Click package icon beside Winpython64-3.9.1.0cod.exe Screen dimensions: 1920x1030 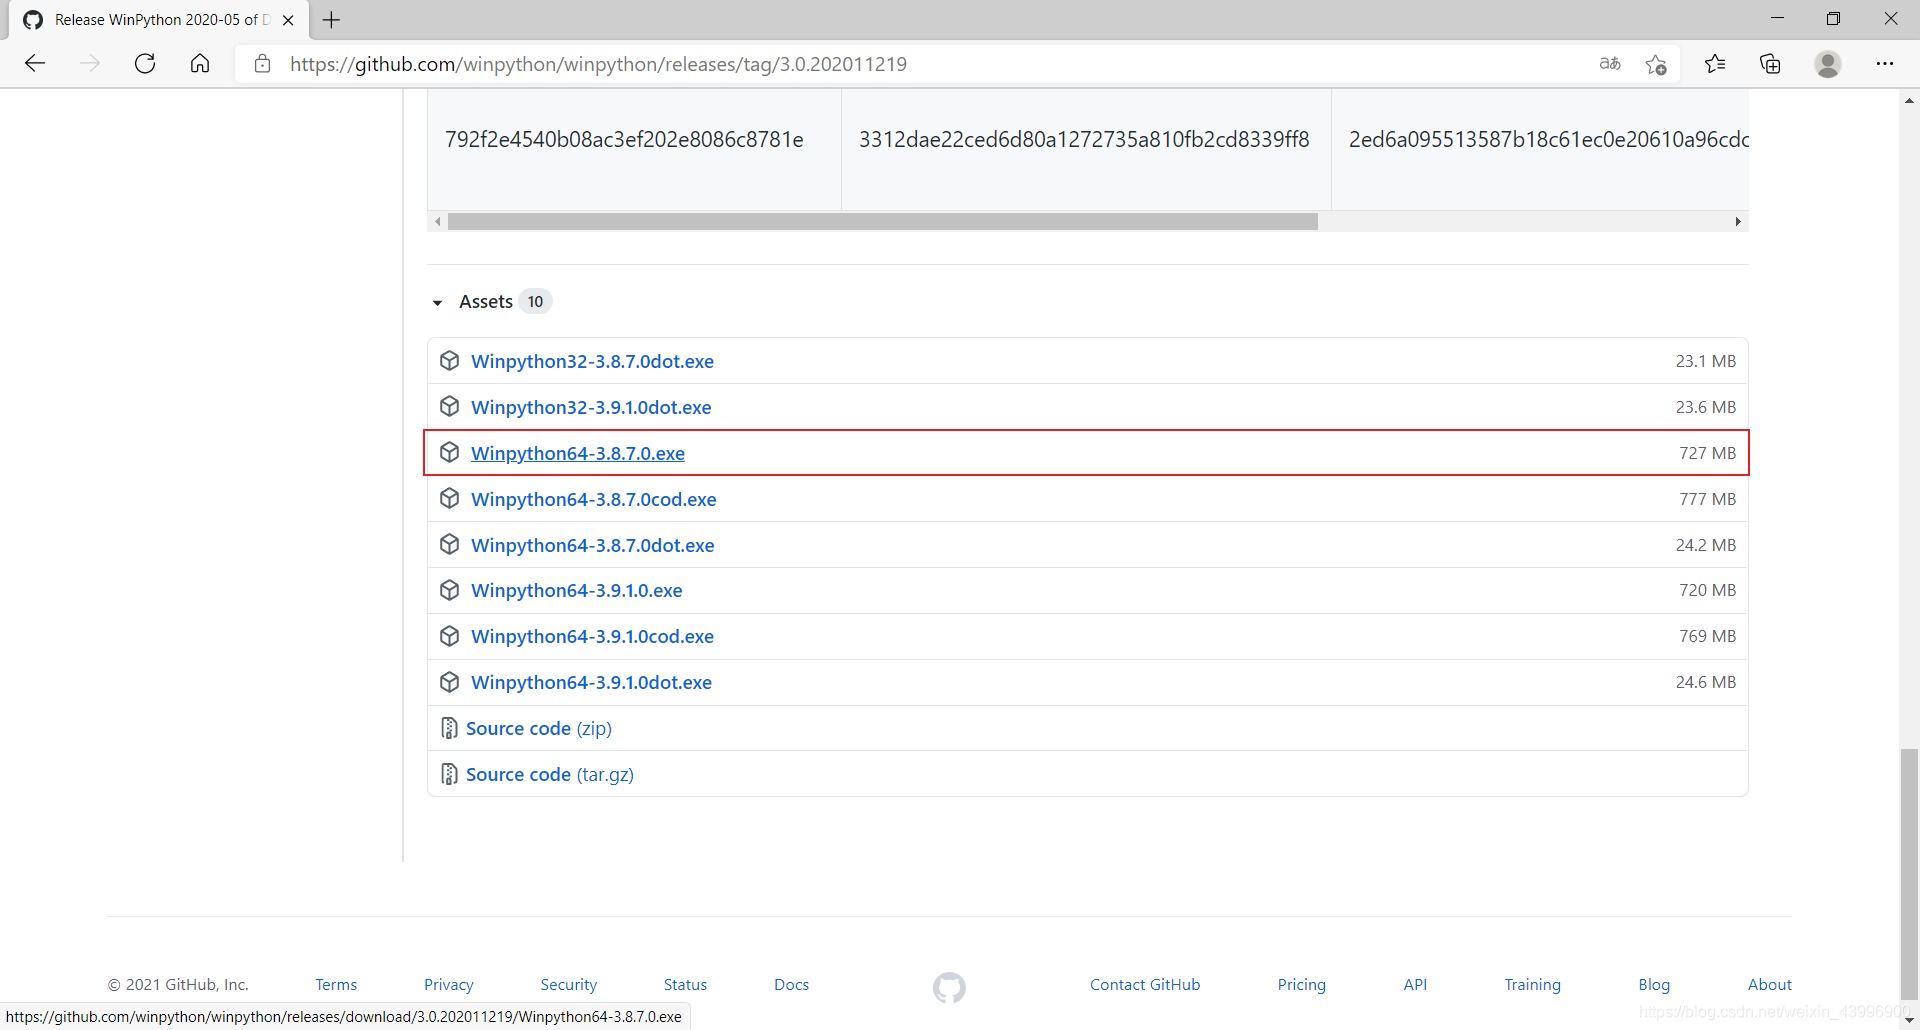point(450,636)
